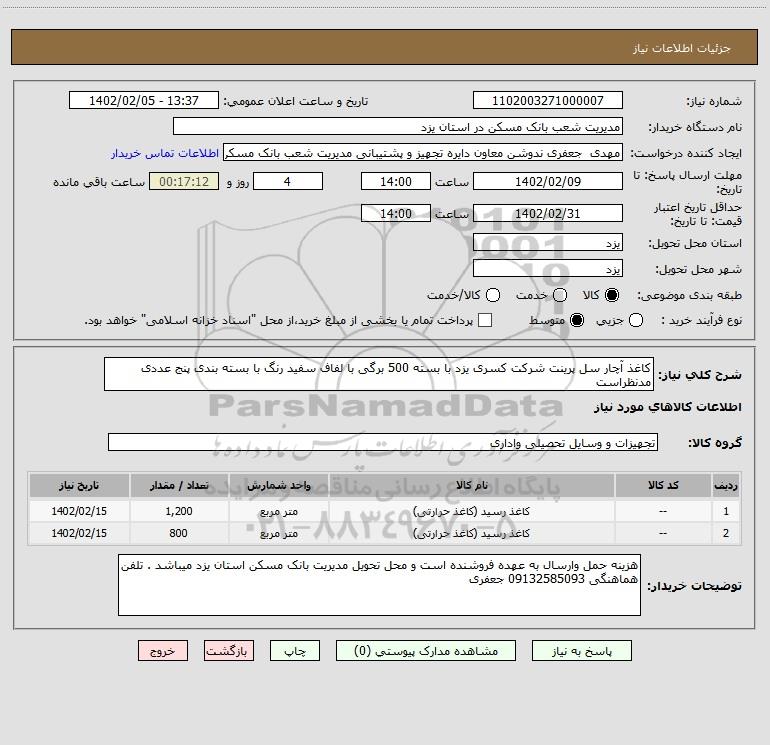Choose the متوسط purchase type radio

coord(577,320)
